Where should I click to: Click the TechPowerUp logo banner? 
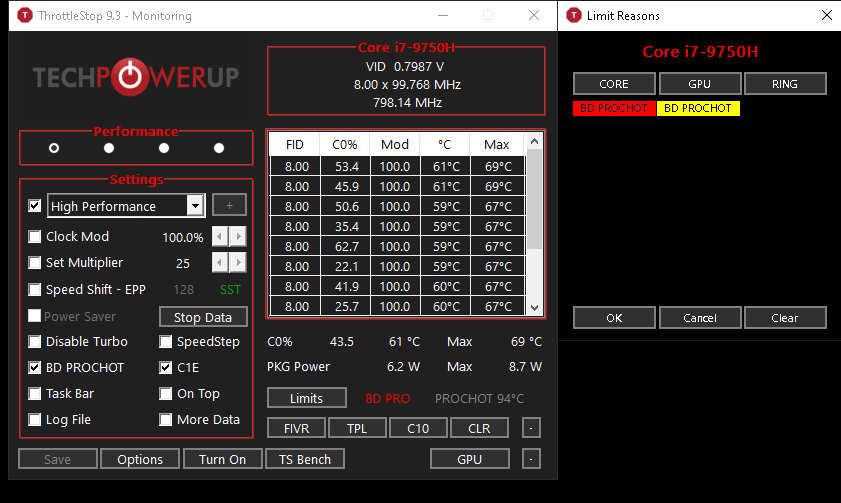(136, 77)
